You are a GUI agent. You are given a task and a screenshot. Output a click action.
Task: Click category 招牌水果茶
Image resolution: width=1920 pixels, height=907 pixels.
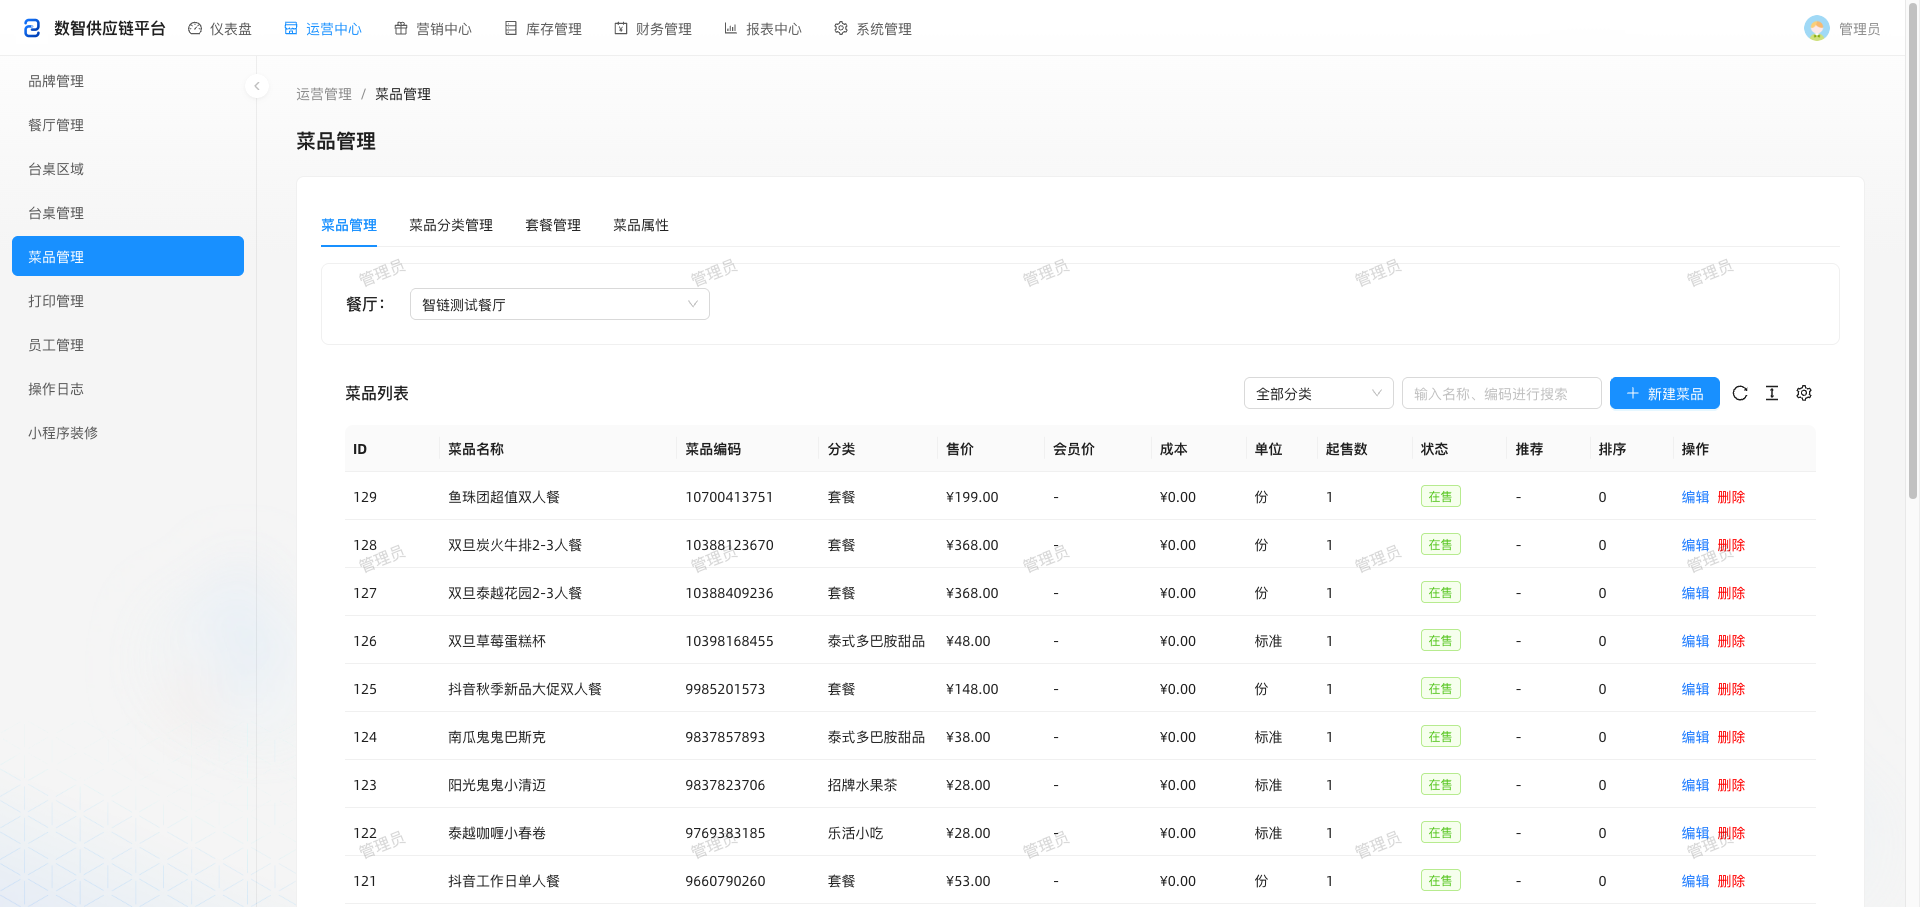point(862,785)
